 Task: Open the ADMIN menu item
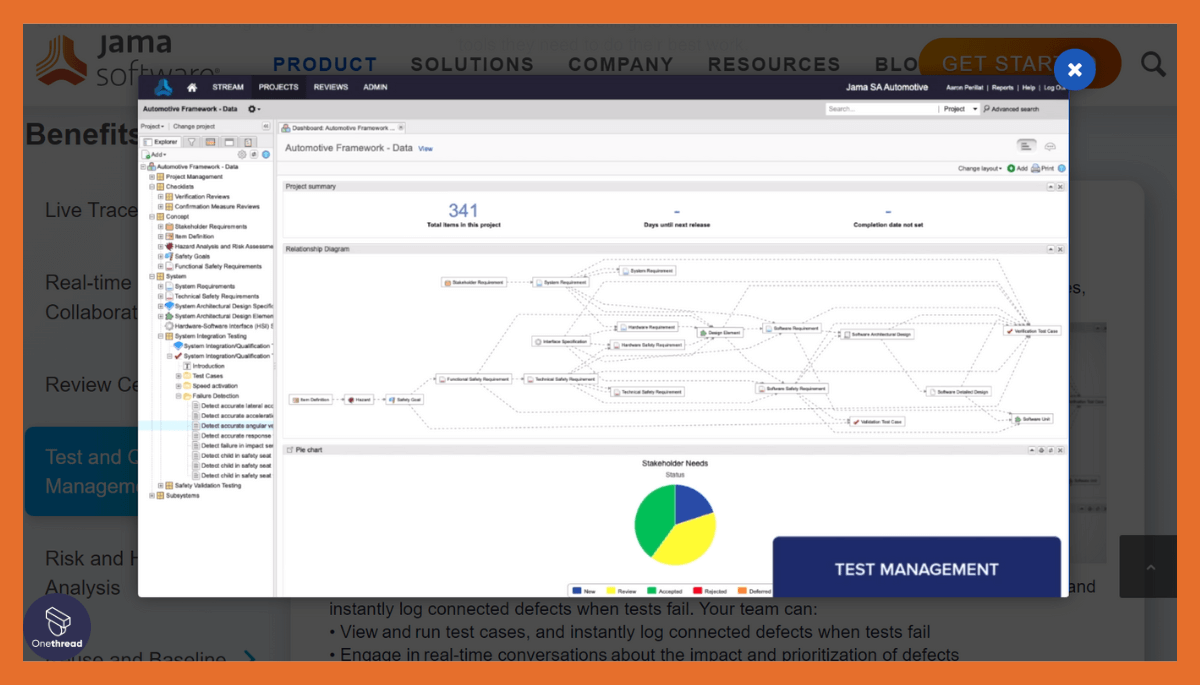[375, 88]
